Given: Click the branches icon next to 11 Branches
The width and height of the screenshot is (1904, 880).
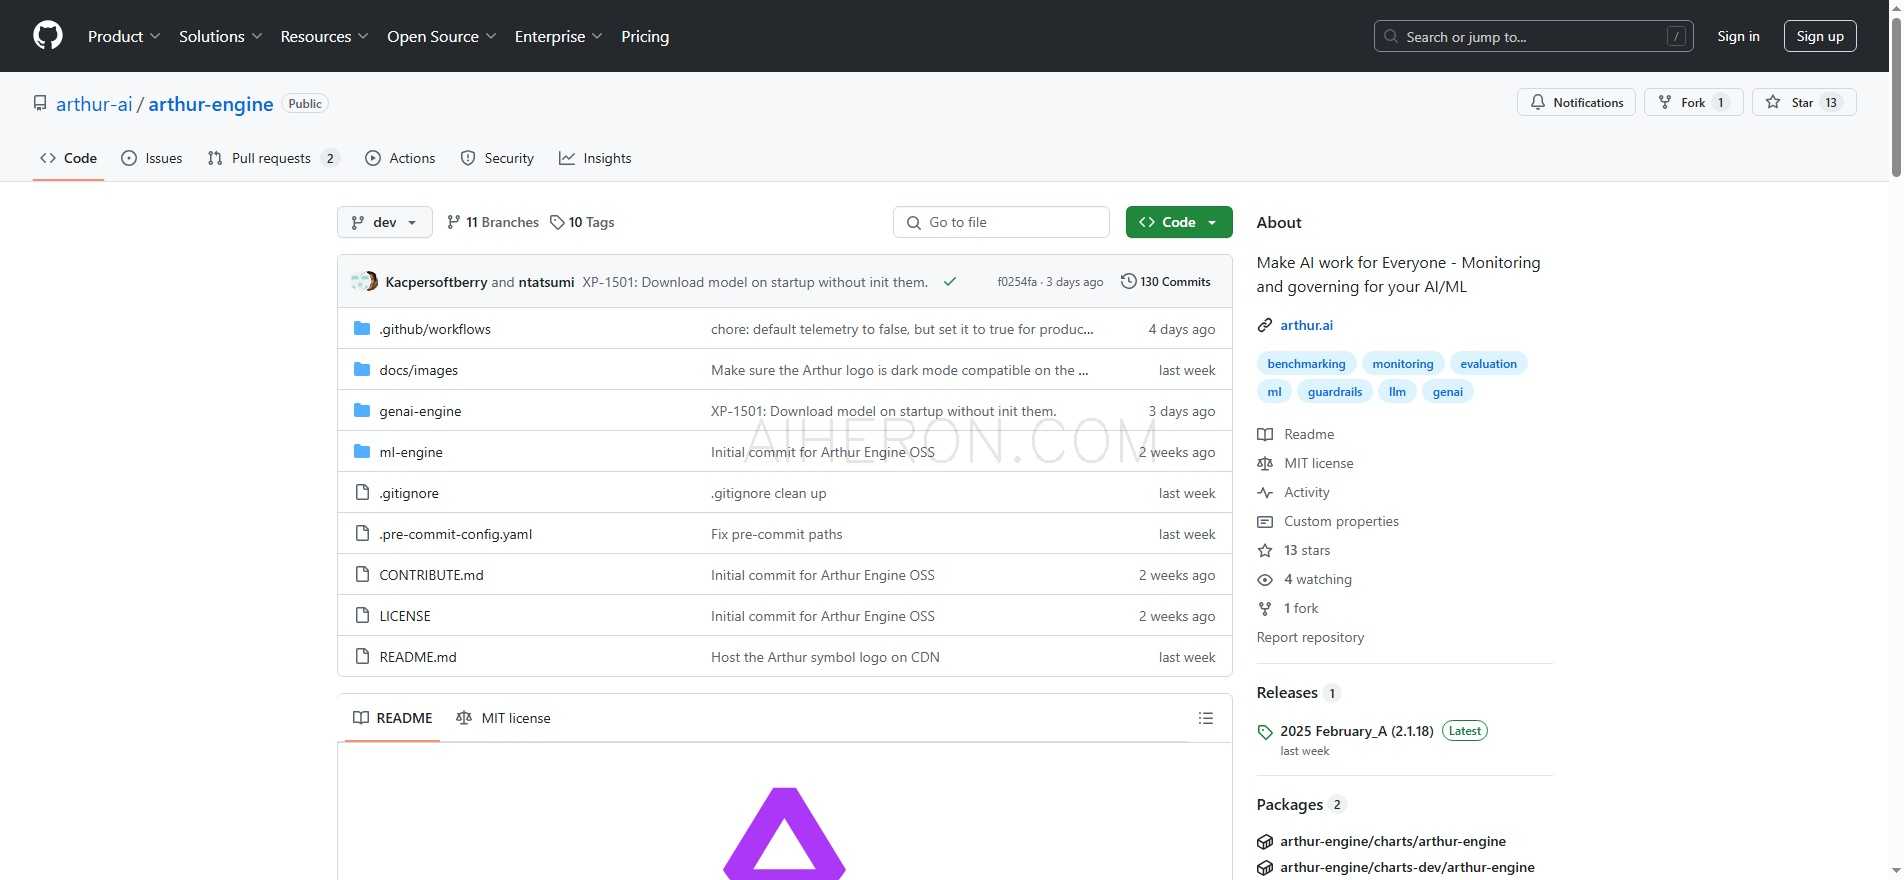Looking at the screenshot, I should [454, 222].
